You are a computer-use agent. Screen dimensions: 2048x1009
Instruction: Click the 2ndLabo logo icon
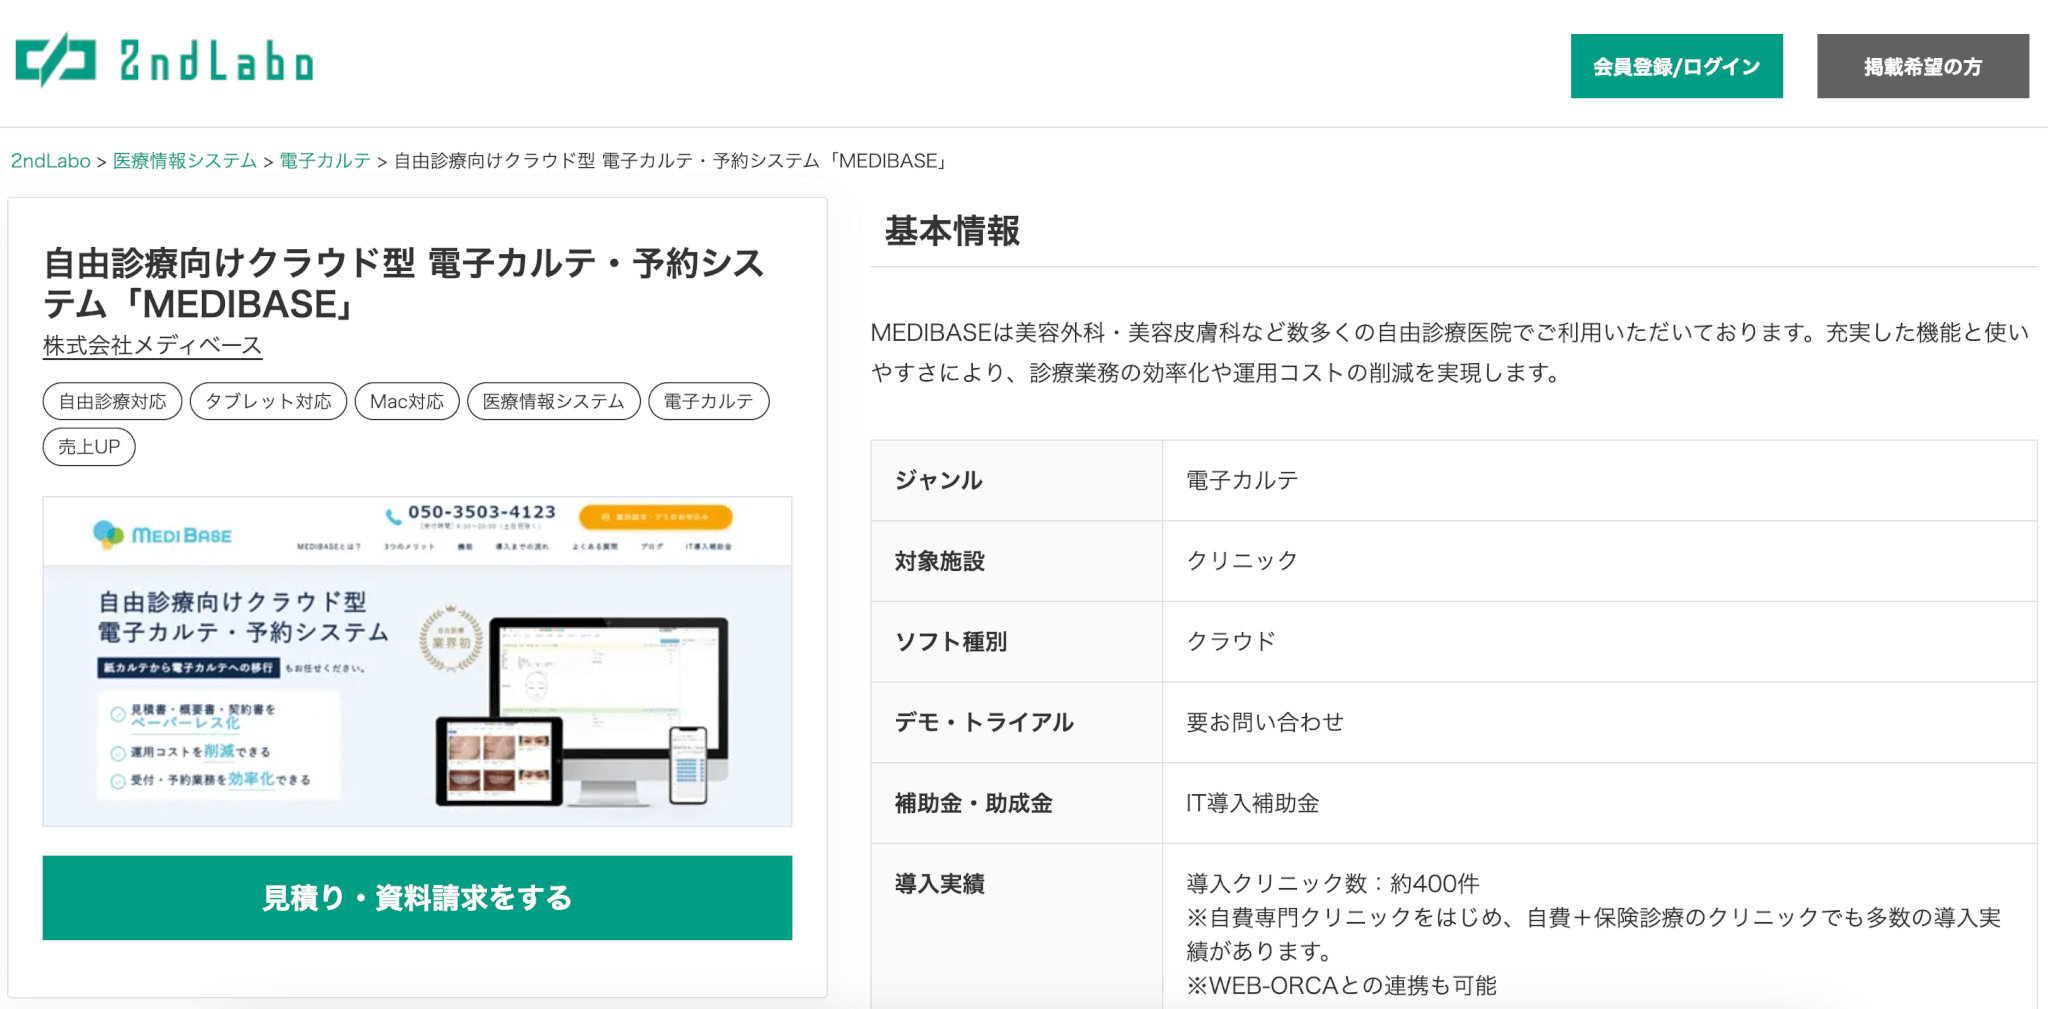(x=55, y=62)
